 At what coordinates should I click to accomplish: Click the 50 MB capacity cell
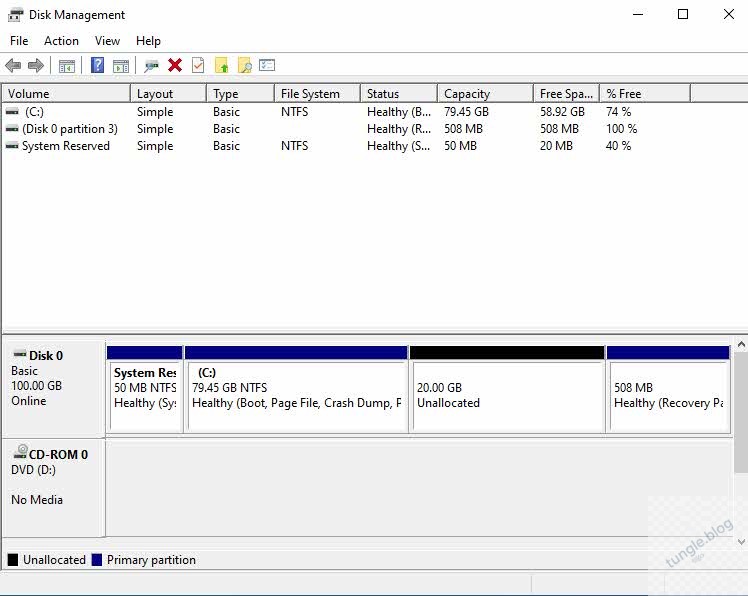(x=460, y=146)
